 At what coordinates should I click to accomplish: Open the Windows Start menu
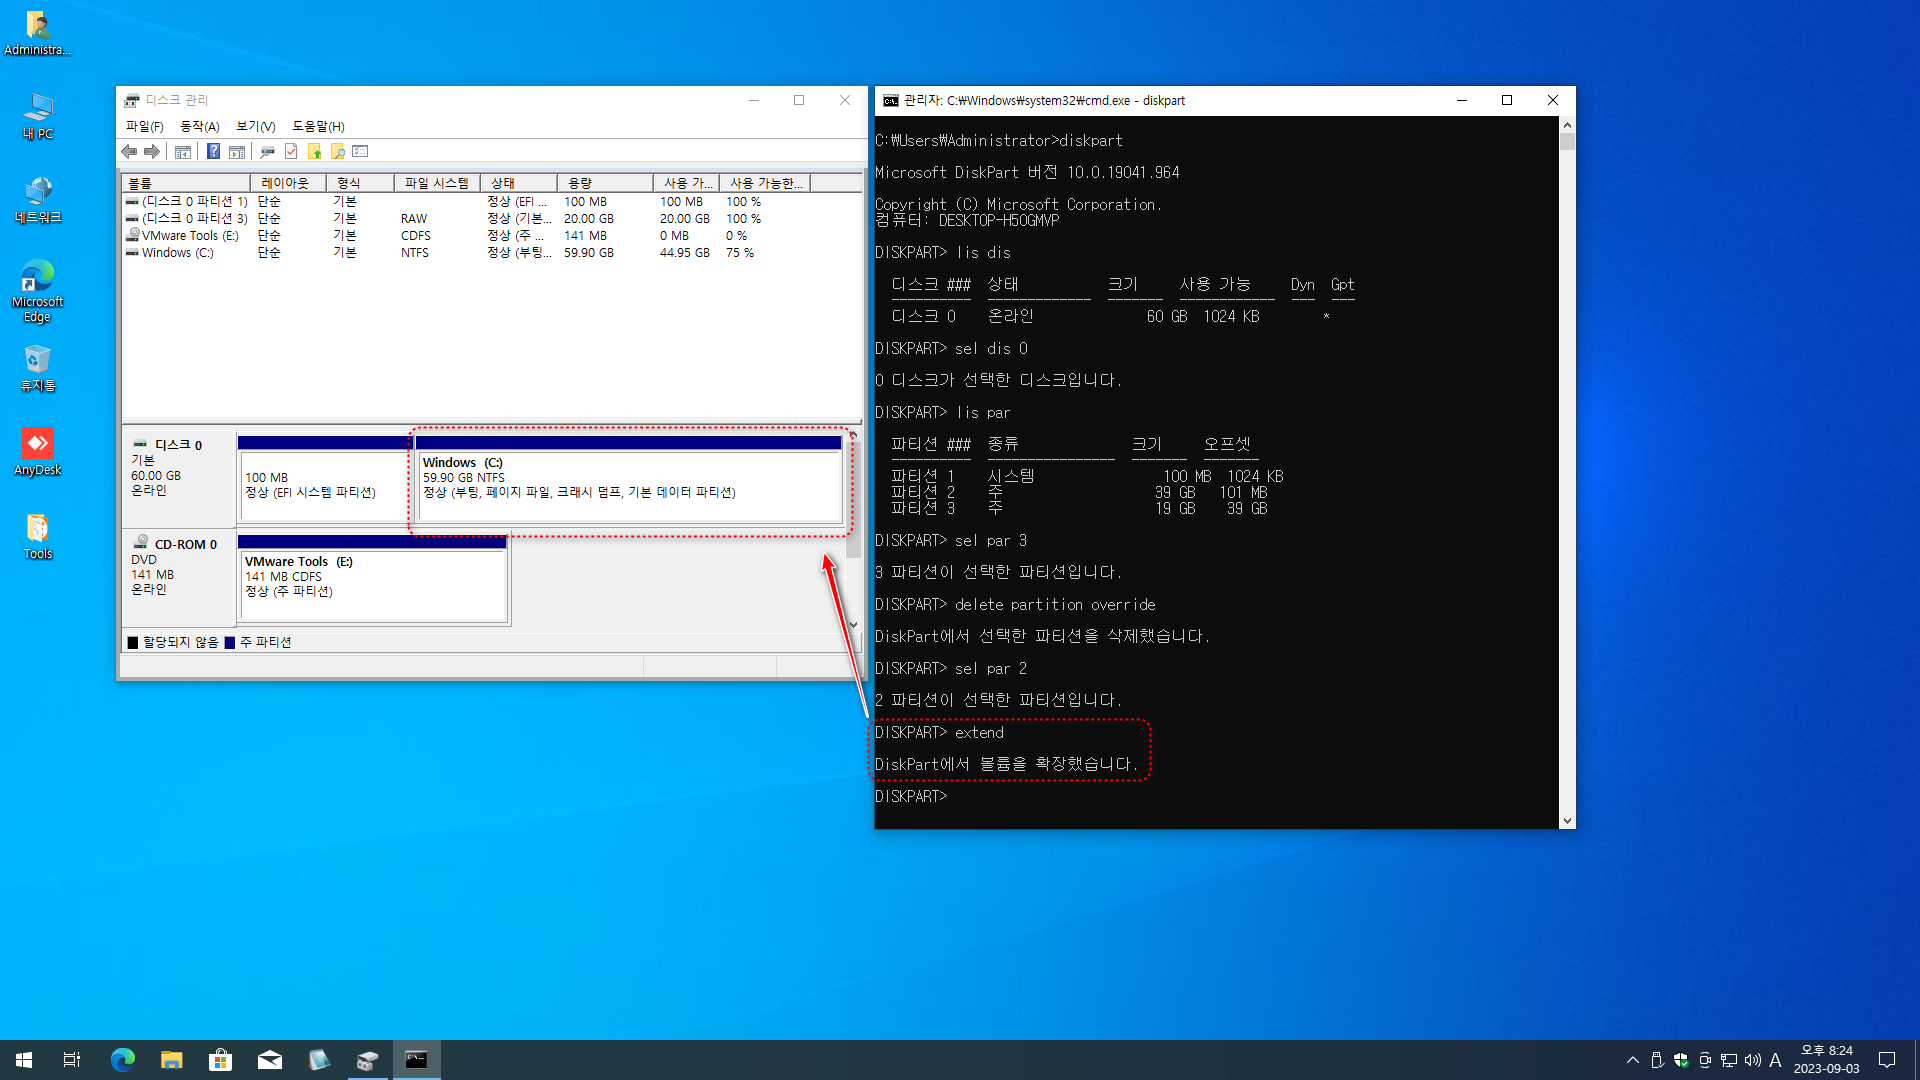point(24,1060)
